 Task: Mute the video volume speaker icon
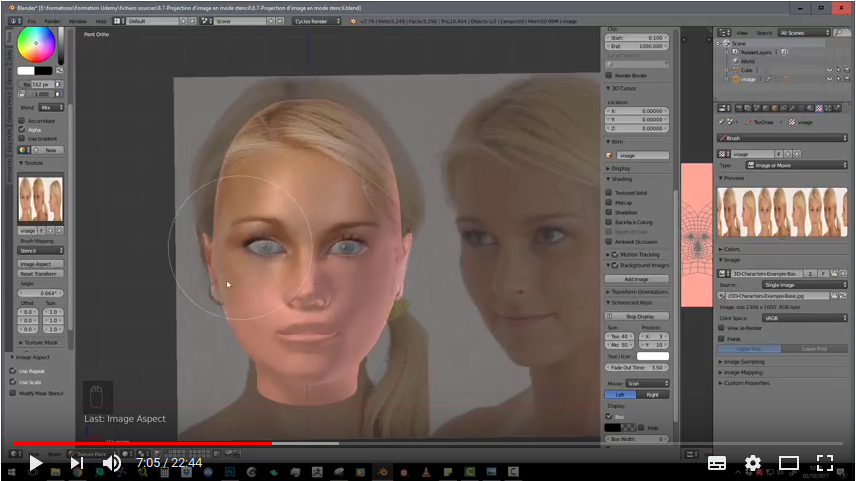112,464
